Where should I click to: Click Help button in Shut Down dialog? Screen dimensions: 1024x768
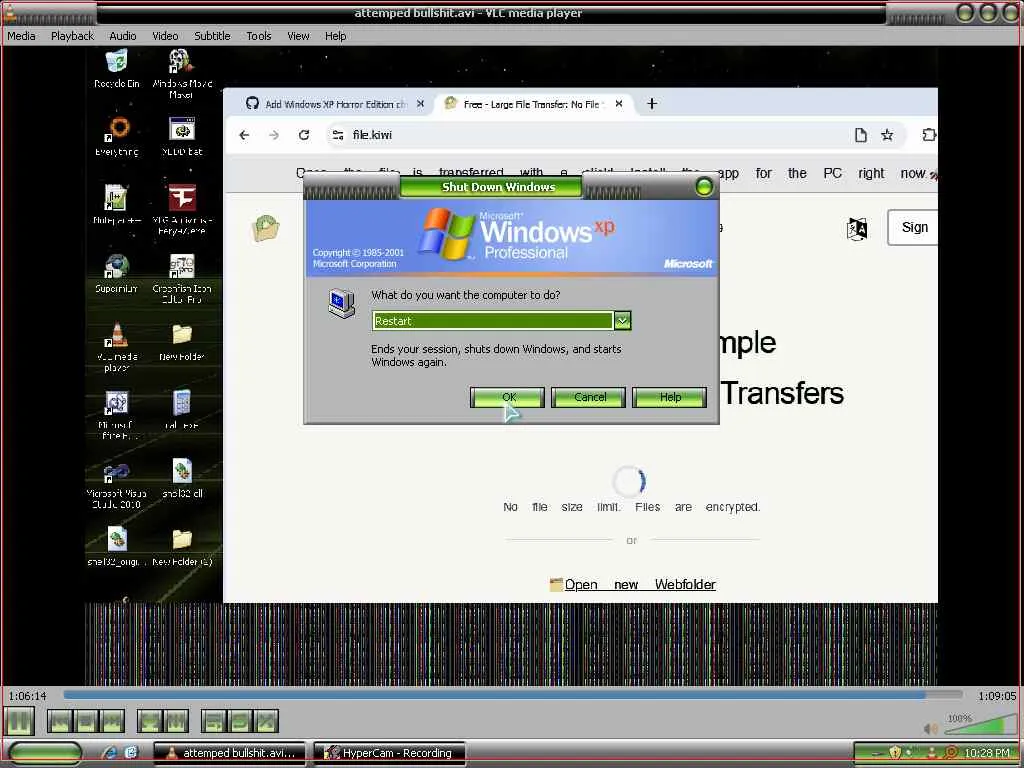tap(669, 397)
